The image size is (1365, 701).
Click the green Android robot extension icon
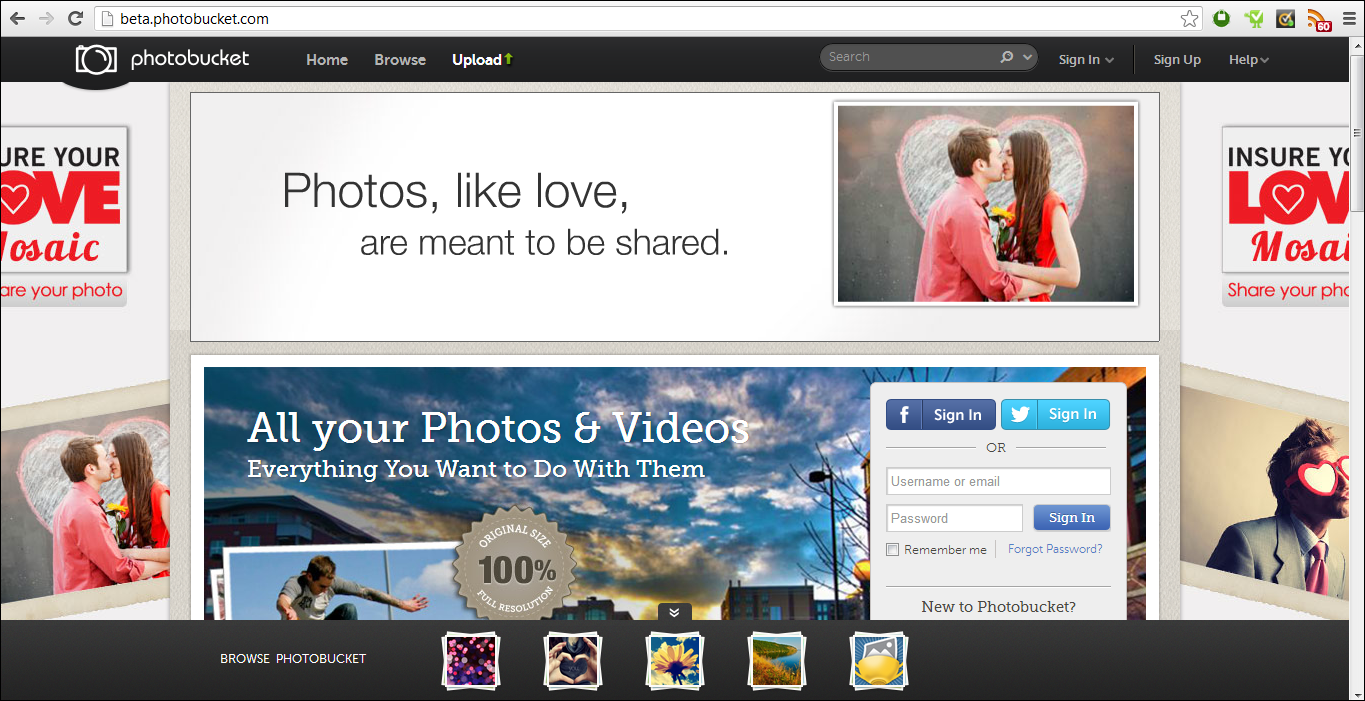[1253, 18]
